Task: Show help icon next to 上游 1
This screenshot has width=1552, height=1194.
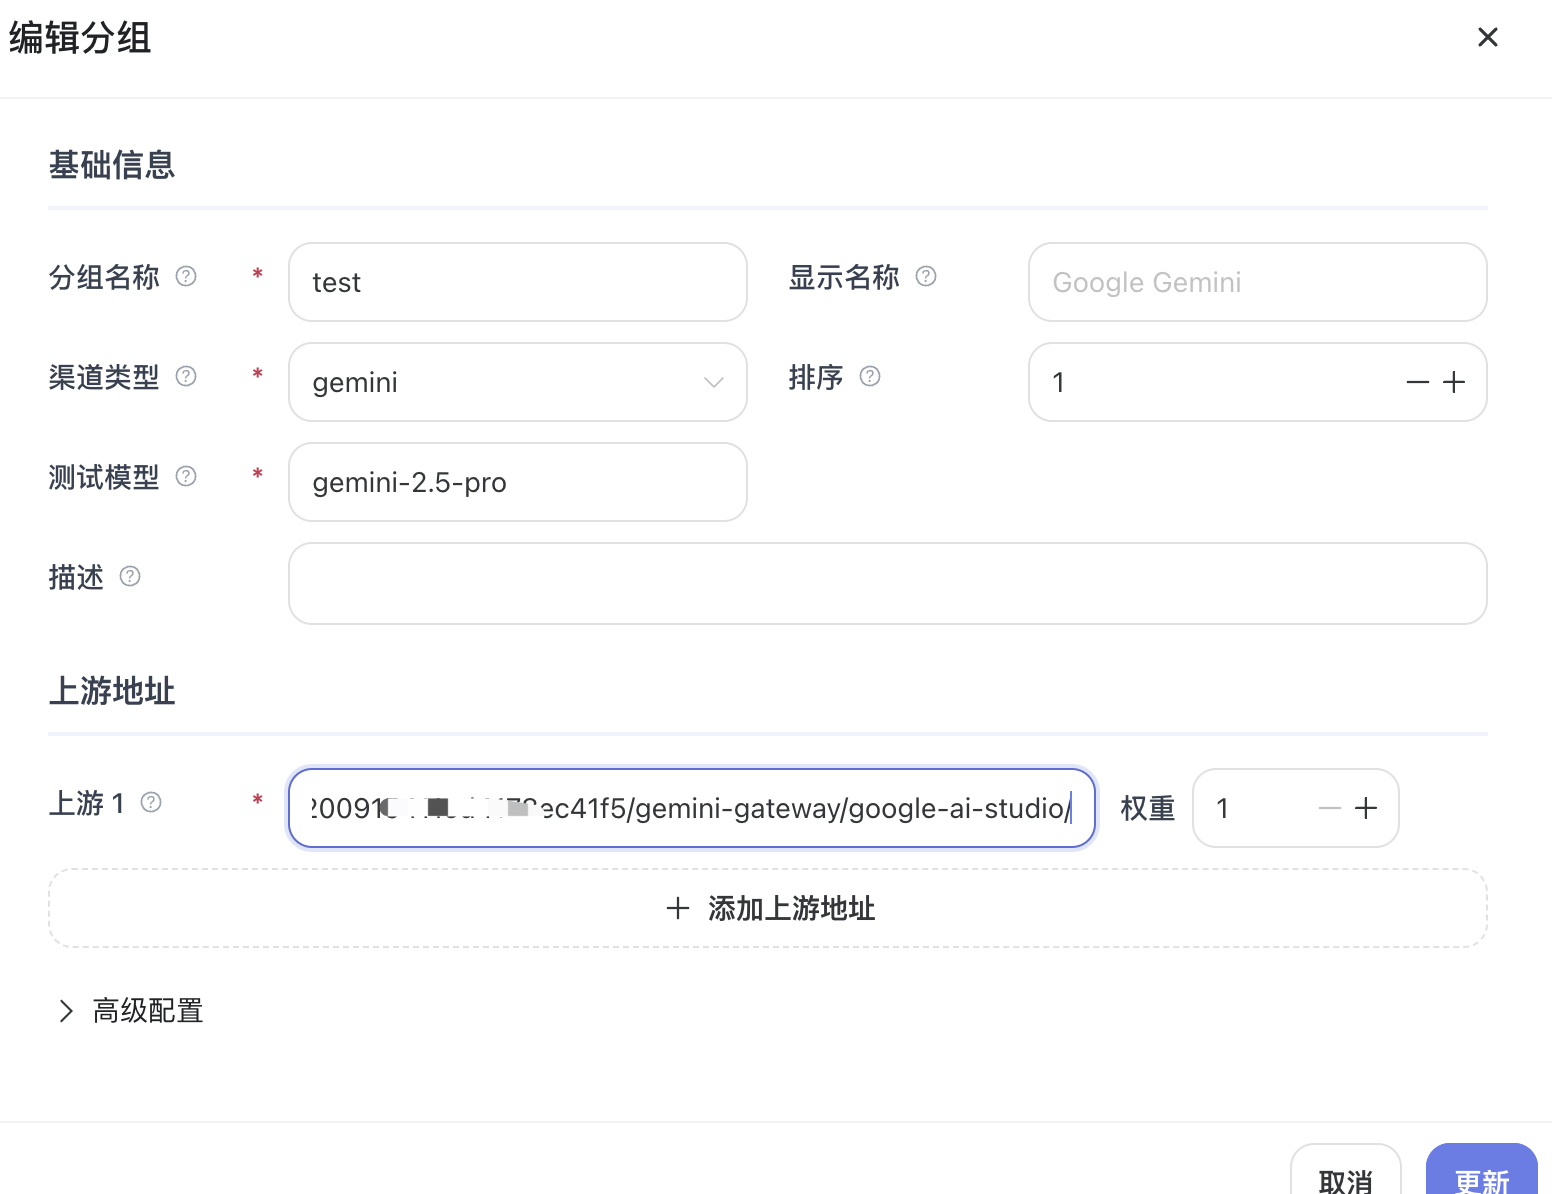Action: coord(151,802)
